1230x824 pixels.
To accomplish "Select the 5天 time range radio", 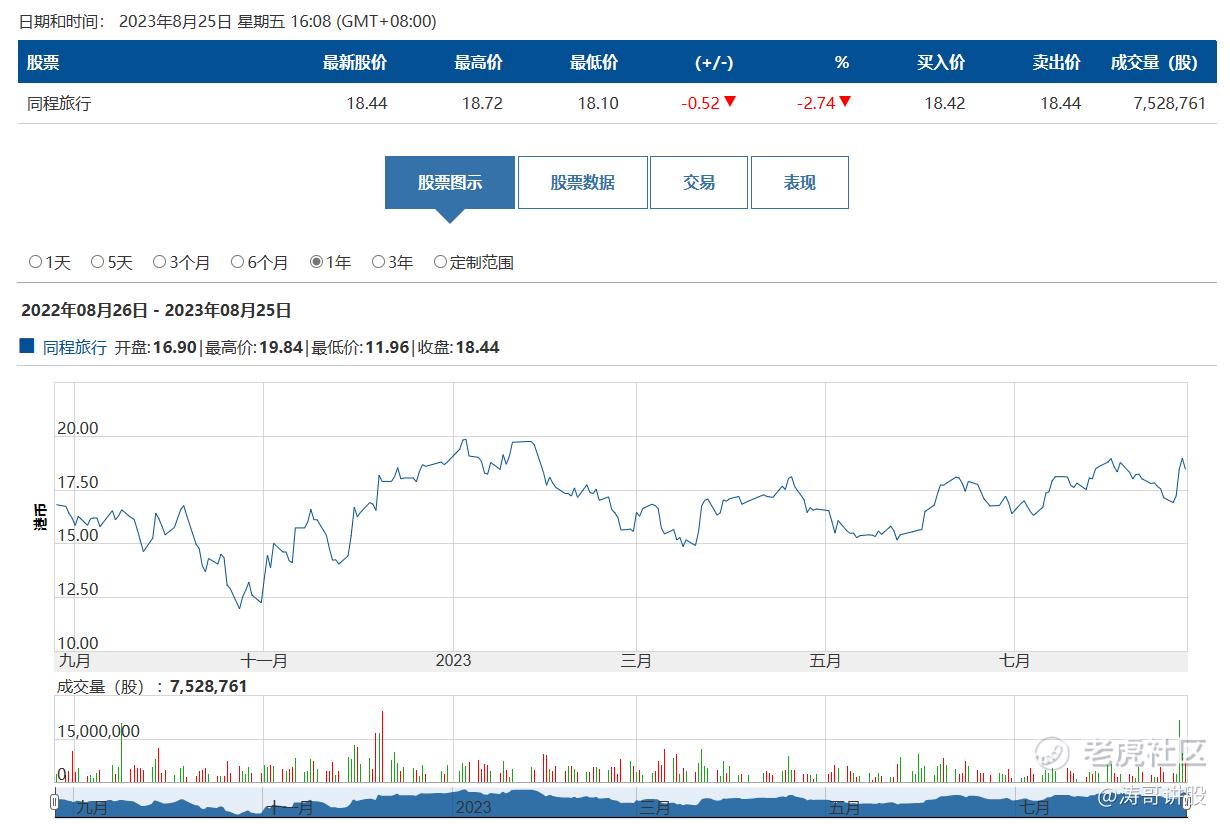I will 98,262.
